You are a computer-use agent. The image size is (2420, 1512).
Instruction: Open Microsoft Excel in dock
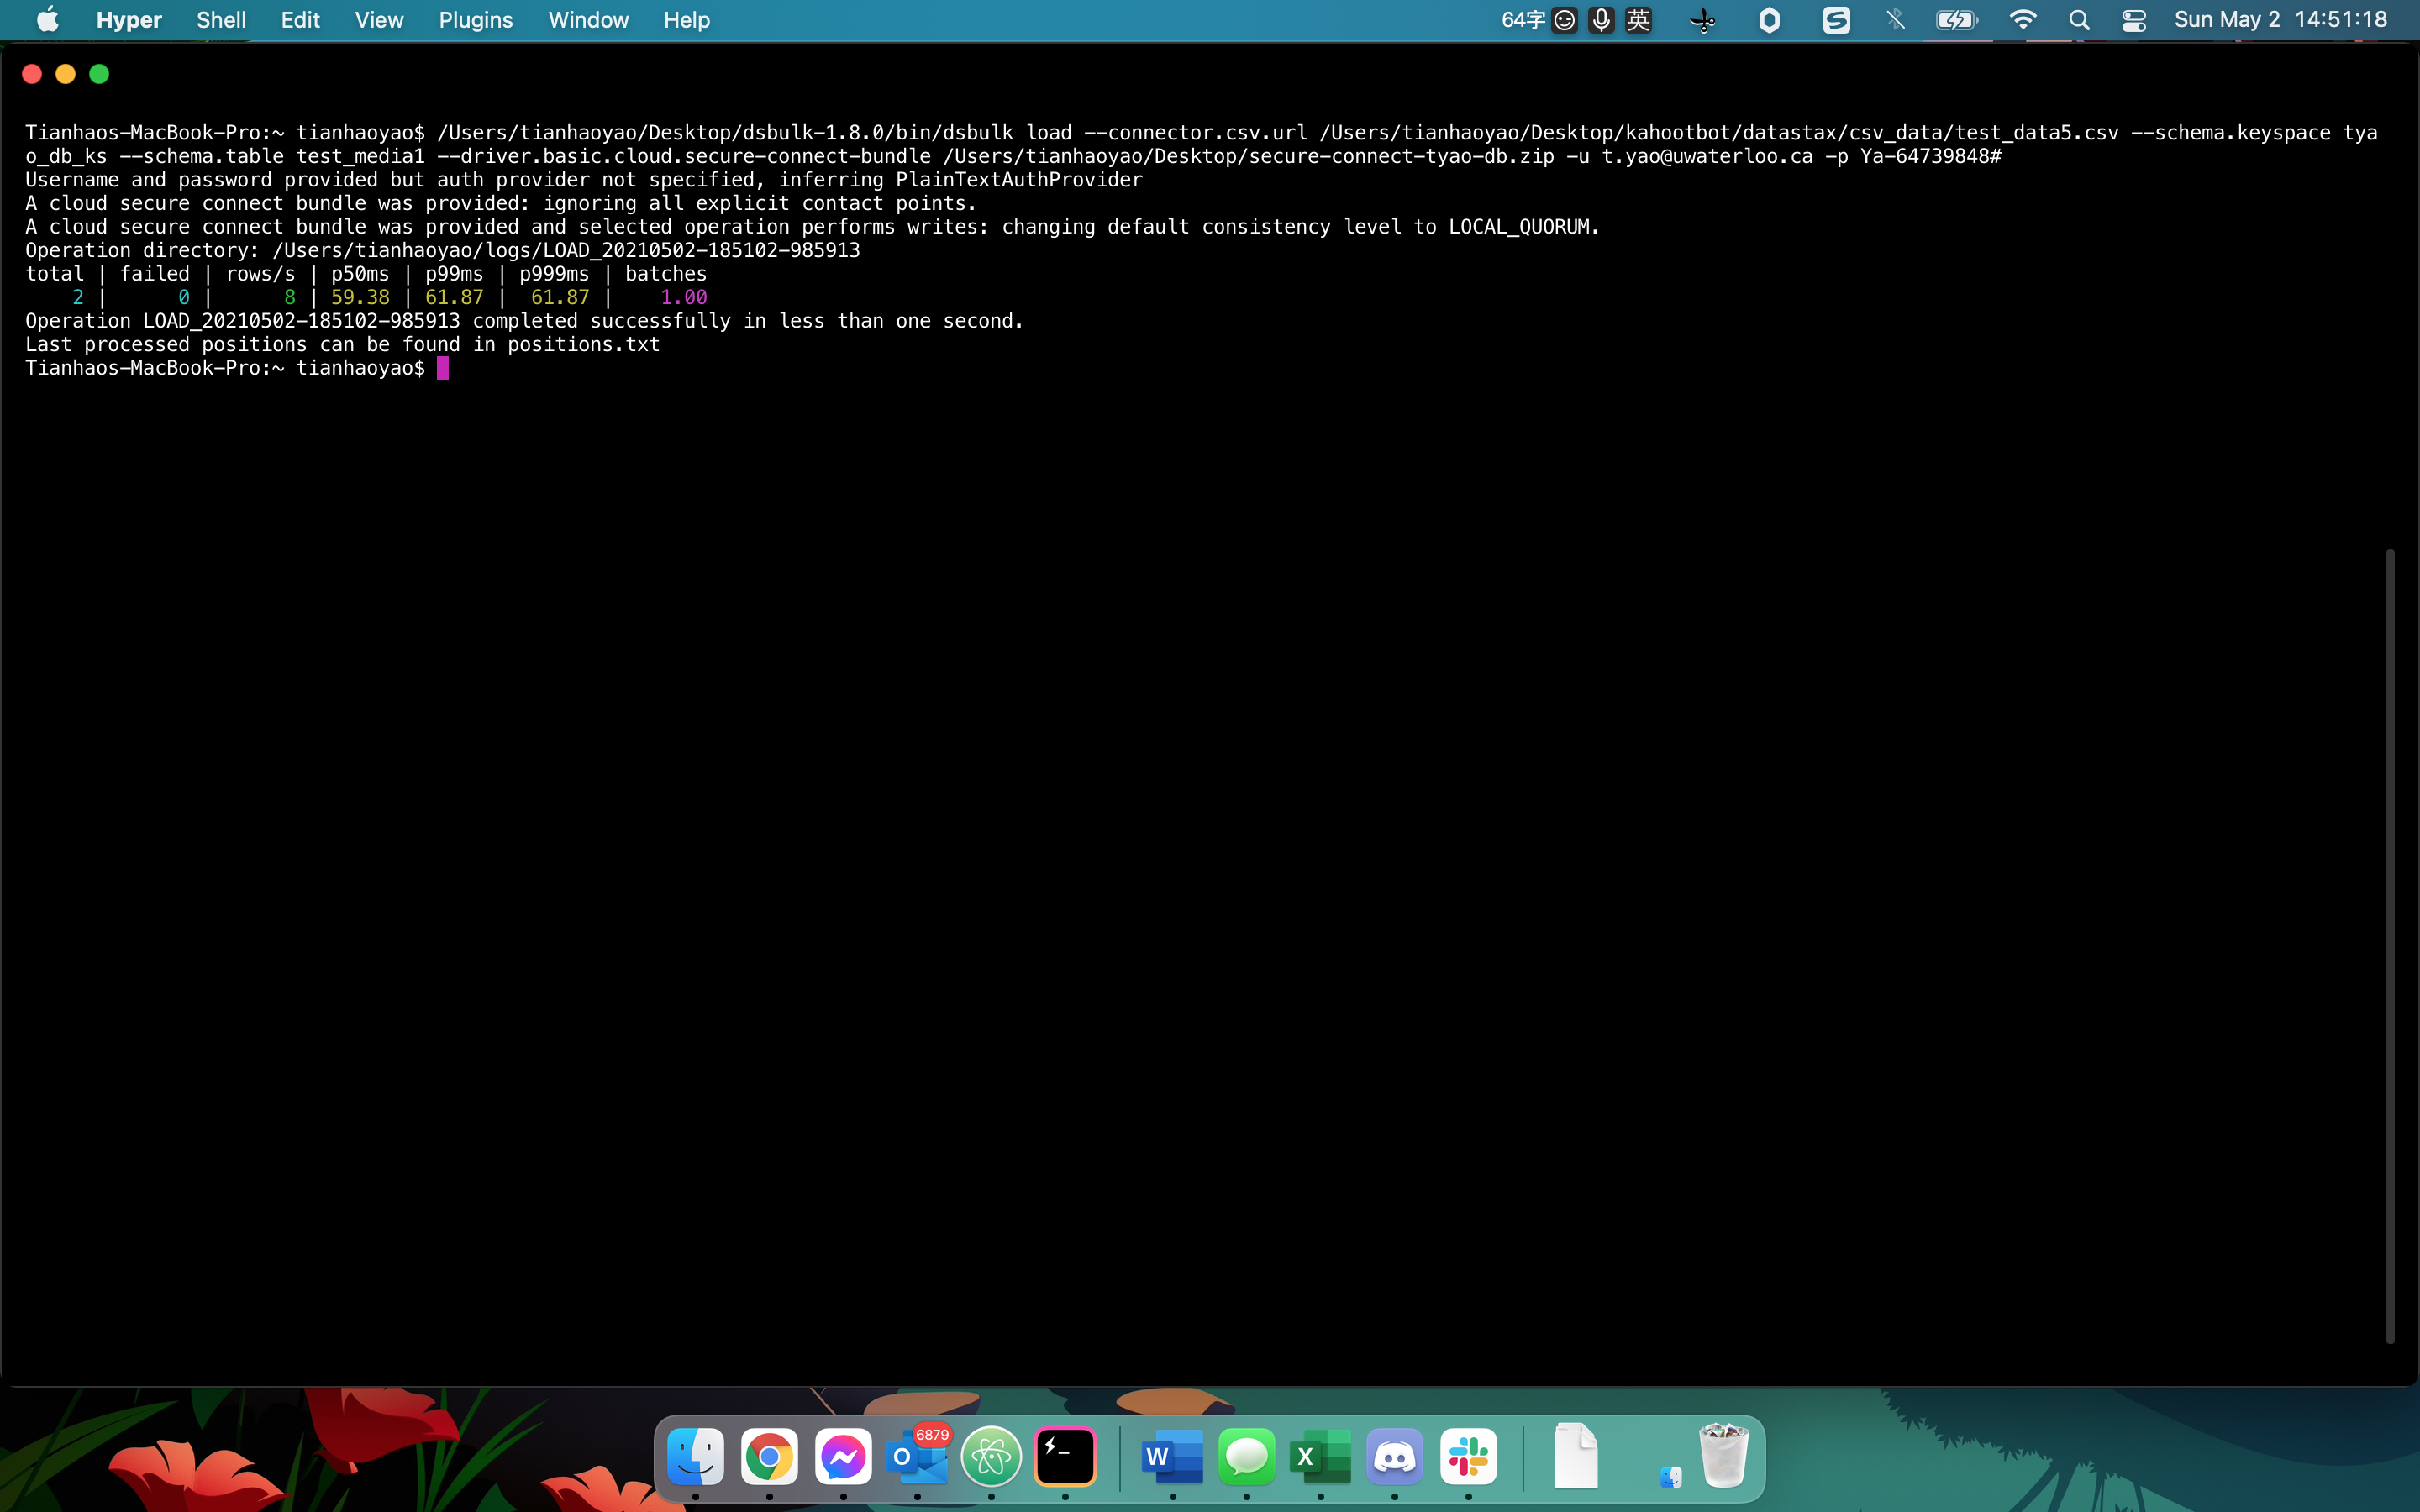(1320, 1457)
